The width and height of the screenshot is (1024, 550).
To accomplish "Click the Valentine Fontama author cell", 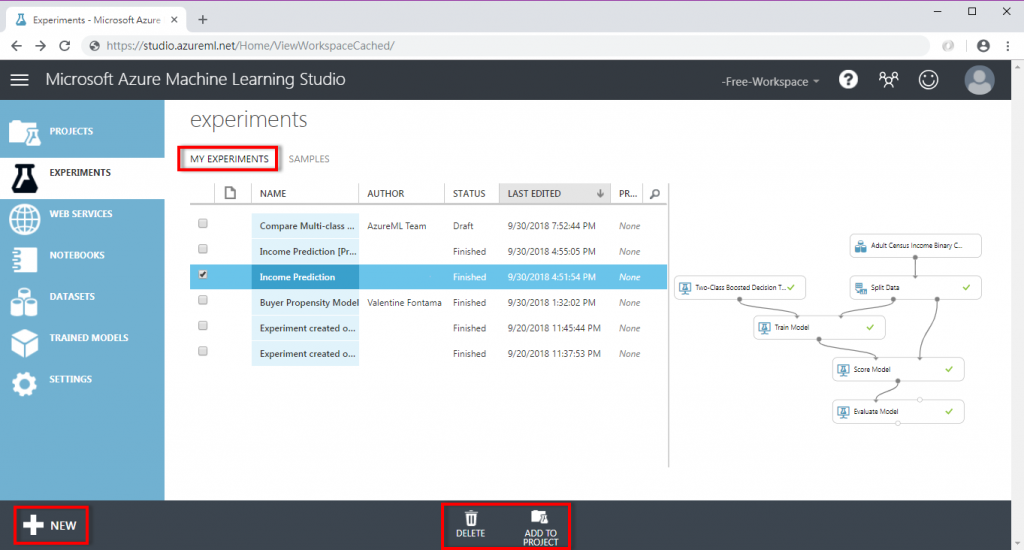I will pos(404,302).
